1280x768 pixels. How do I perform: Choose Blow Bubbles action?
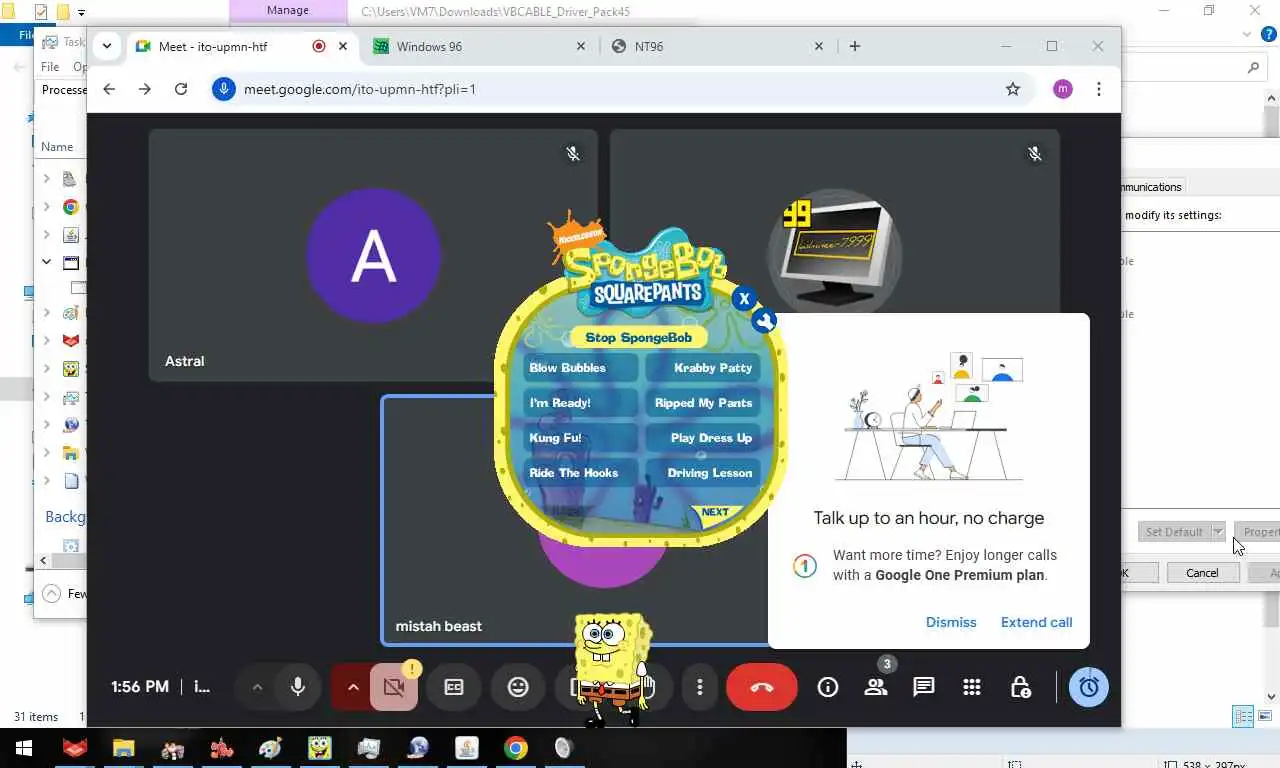click(579, 368)
